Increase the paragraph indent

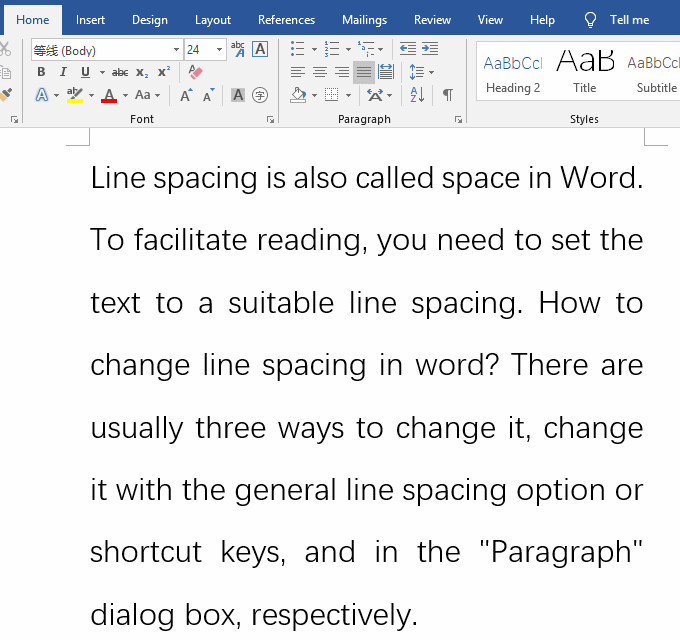click(x=430, y=48)
